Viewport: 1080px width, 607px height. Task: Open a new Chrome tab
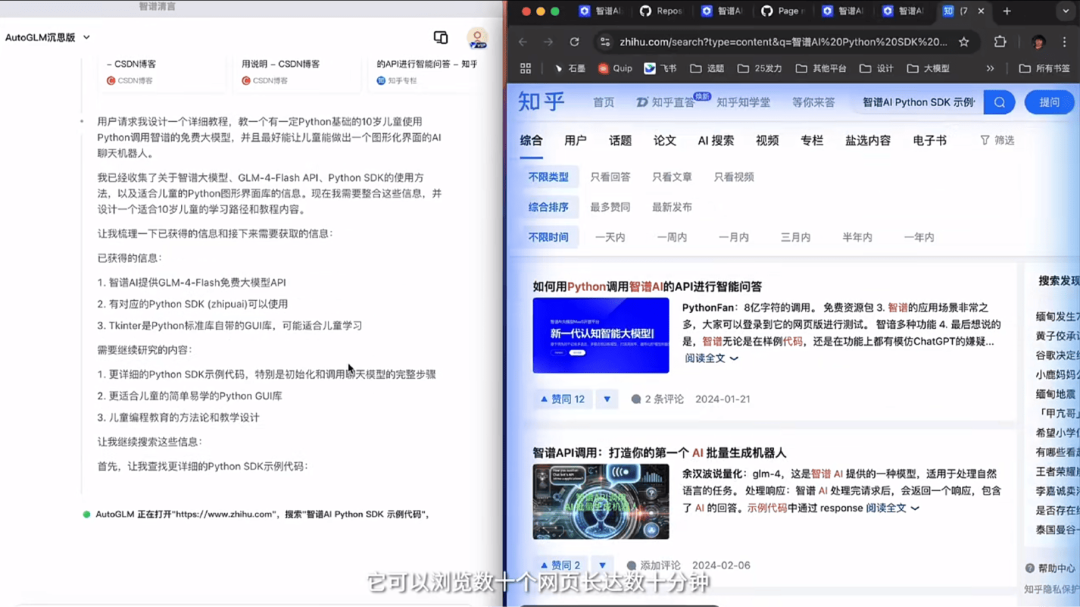coord(1007,11)
